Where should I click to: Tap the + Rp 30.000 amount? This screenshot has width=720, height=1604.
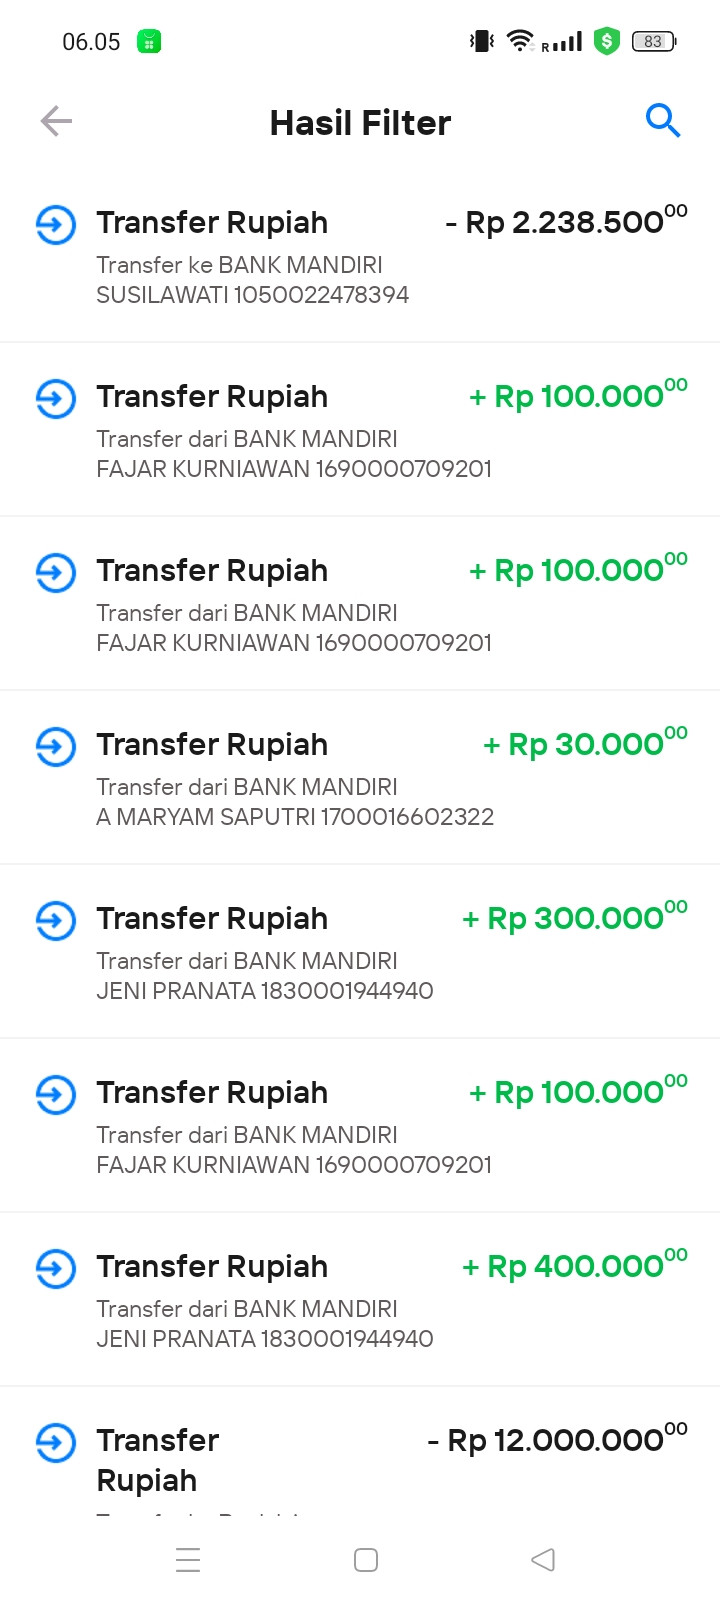tap(585, 744)
